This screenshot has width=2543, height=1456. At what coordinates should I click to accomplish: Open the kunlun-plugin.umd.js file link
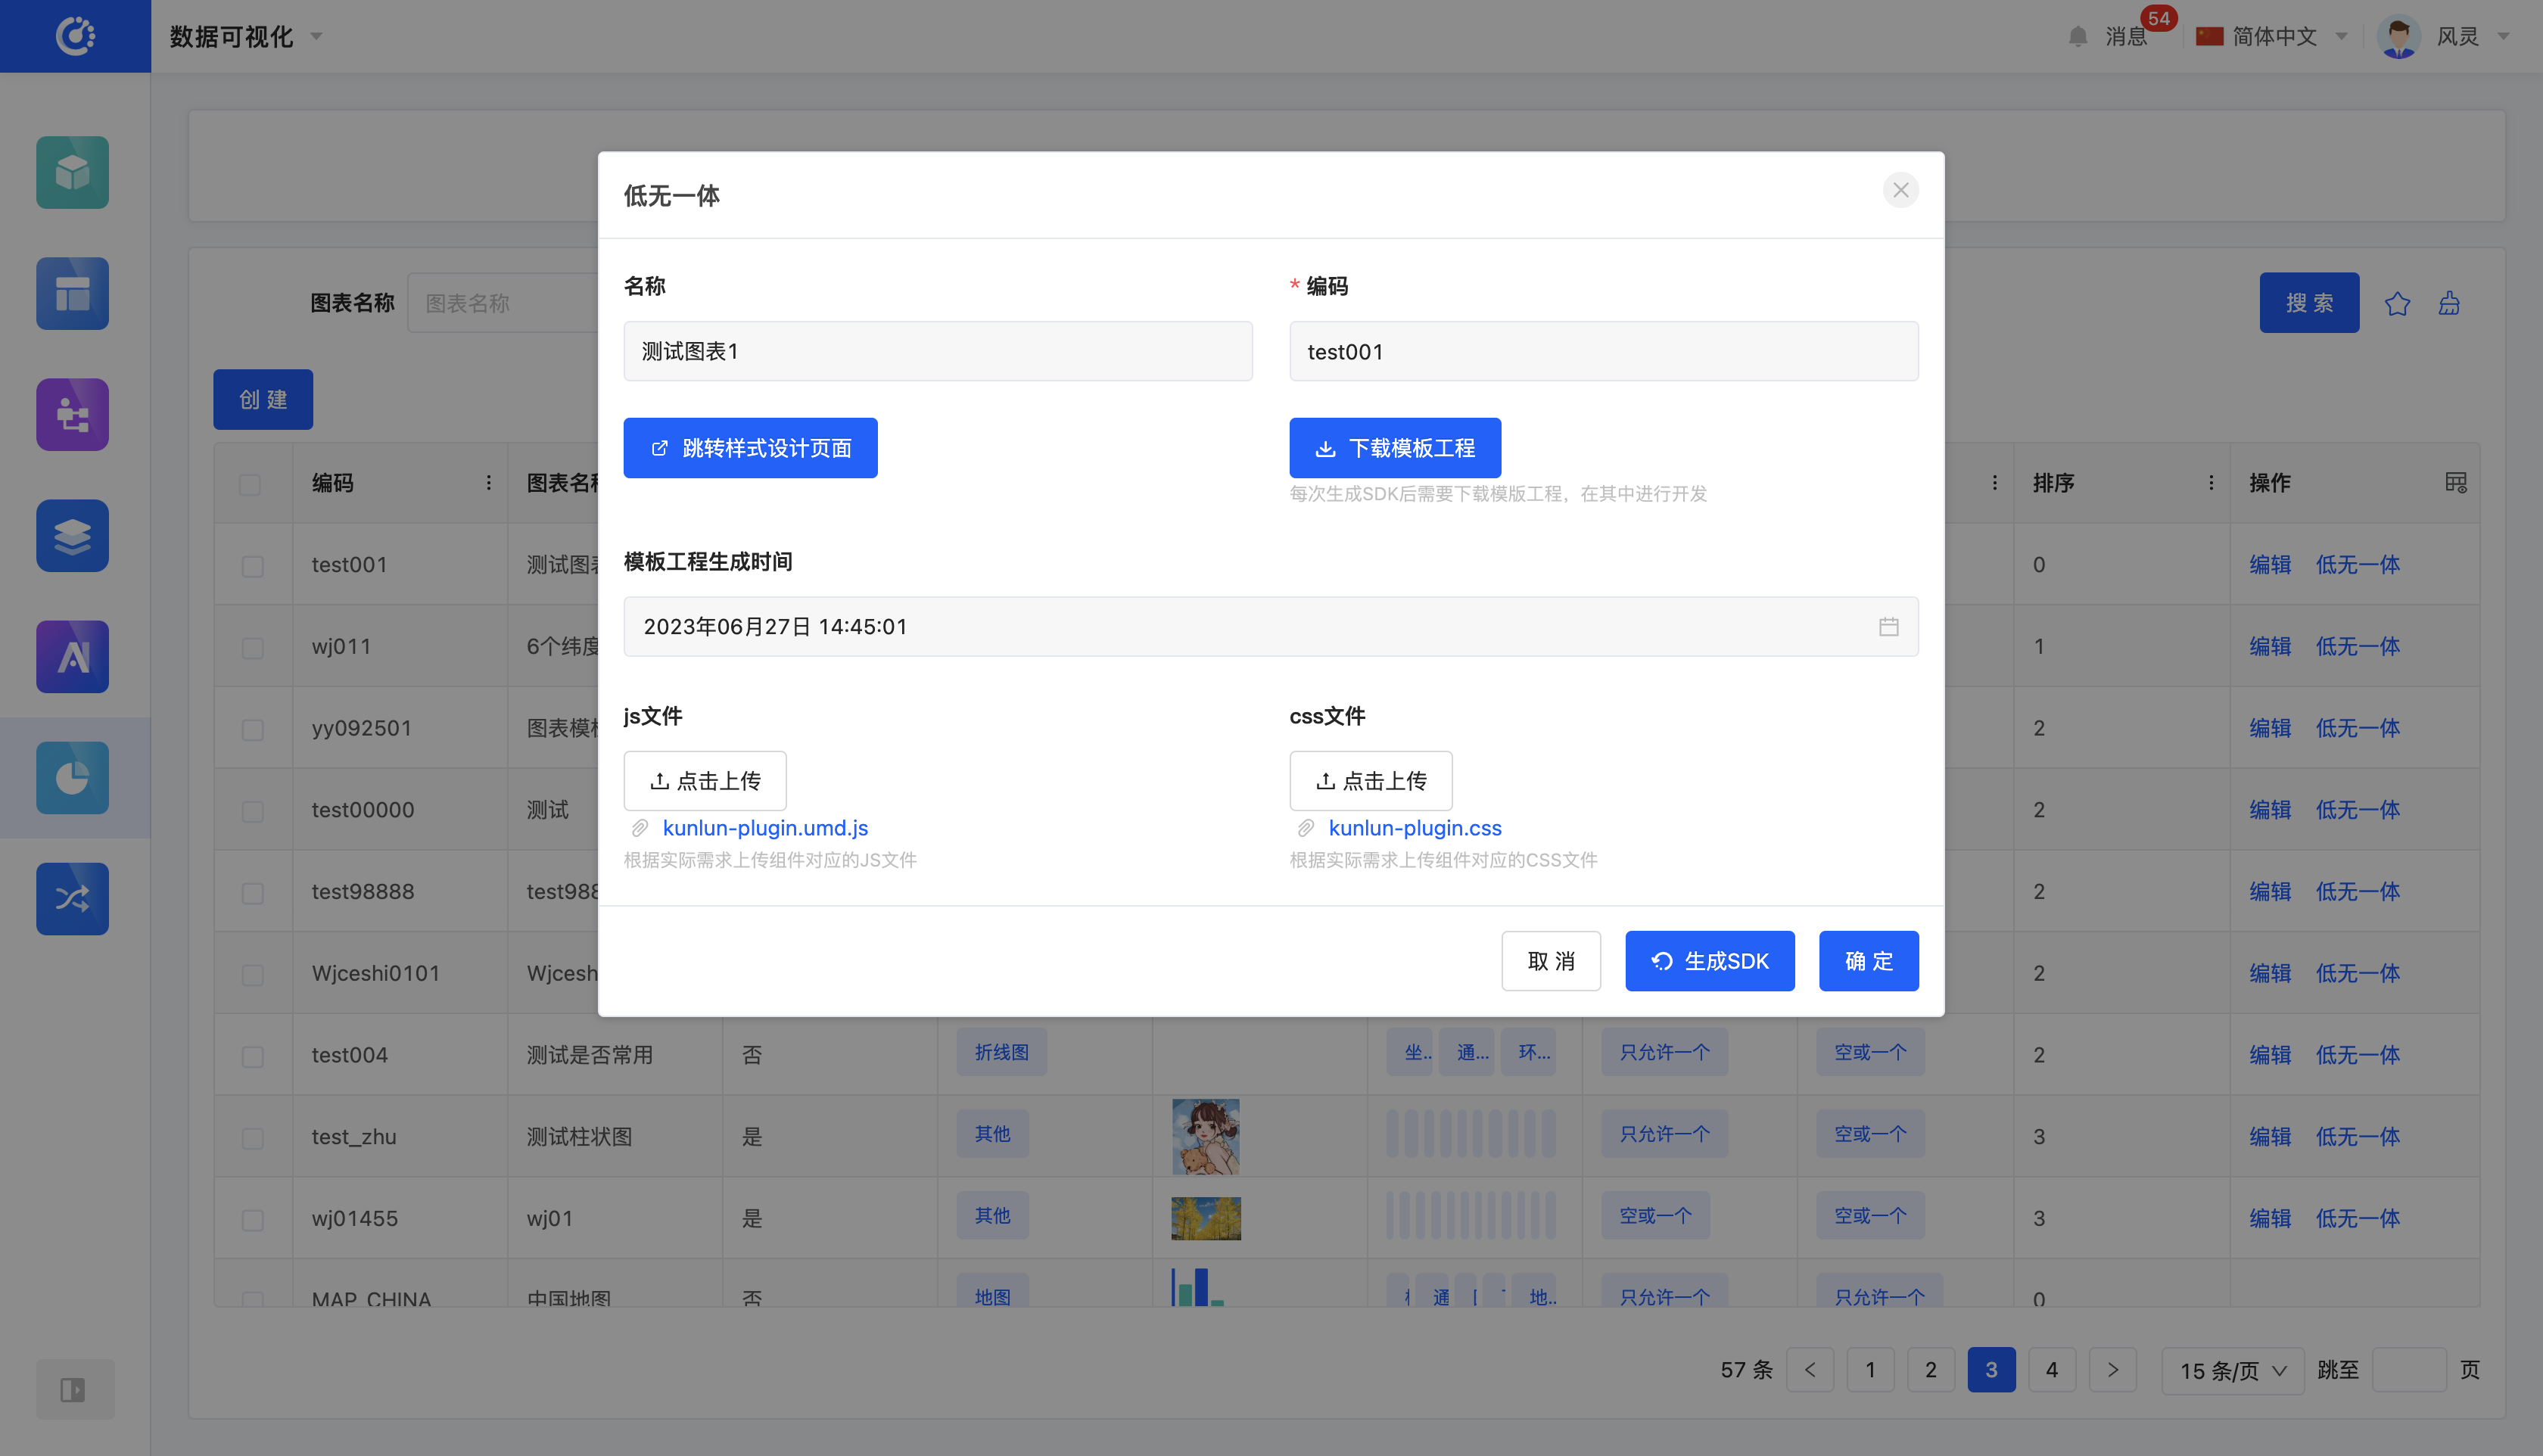765,828
